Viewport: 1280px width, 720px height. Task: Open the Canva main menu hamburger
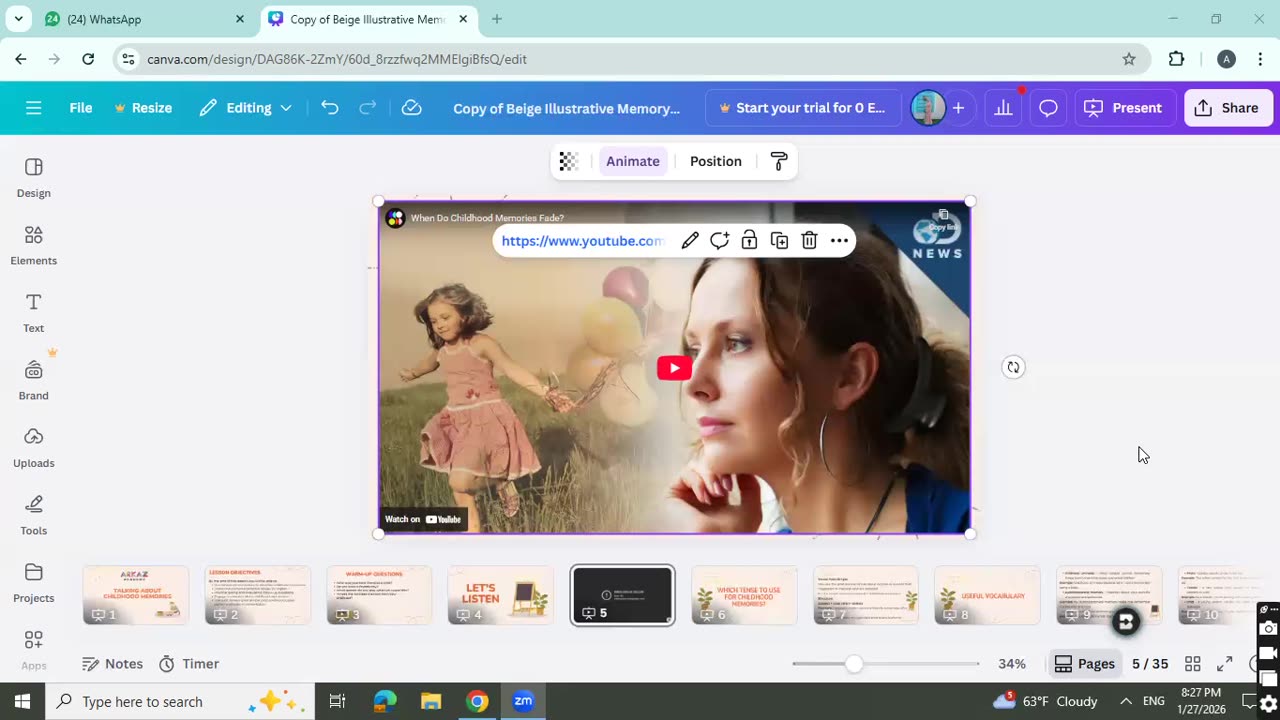click(x=33, y=108)
